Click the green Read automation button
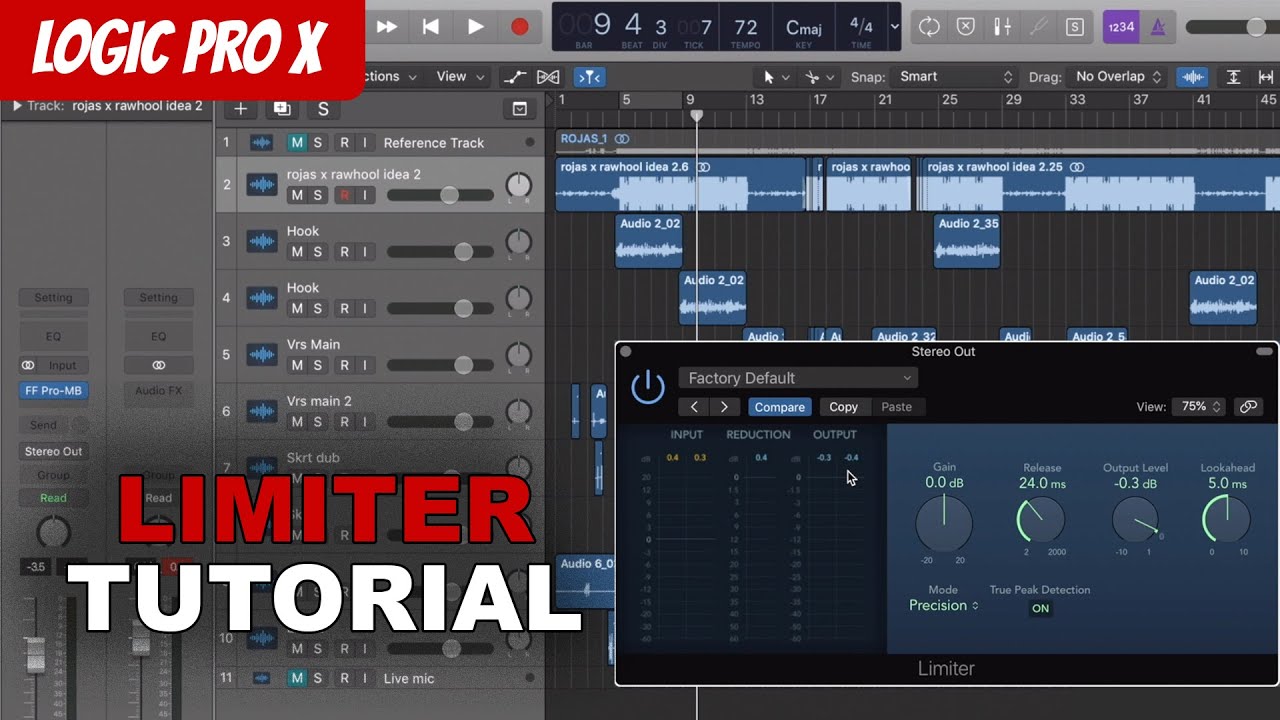This screenshot has width=1280, height=720. coord(53,498)
